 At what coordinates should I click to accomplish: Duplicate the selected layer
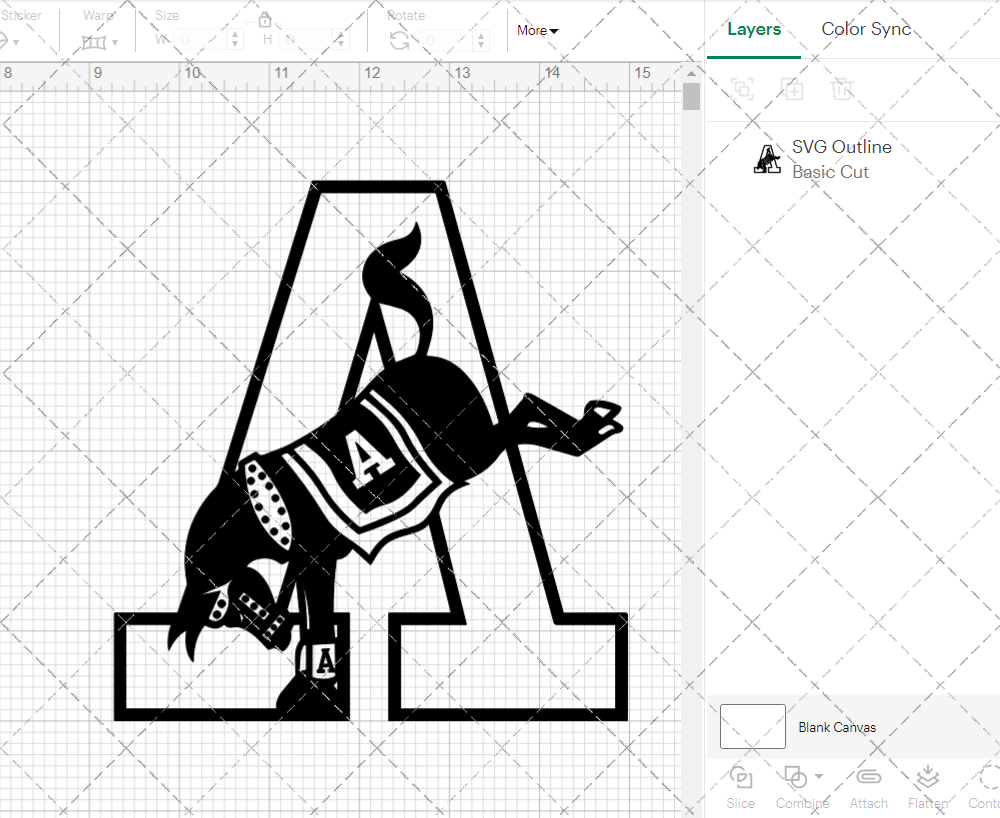coord(793,89)
